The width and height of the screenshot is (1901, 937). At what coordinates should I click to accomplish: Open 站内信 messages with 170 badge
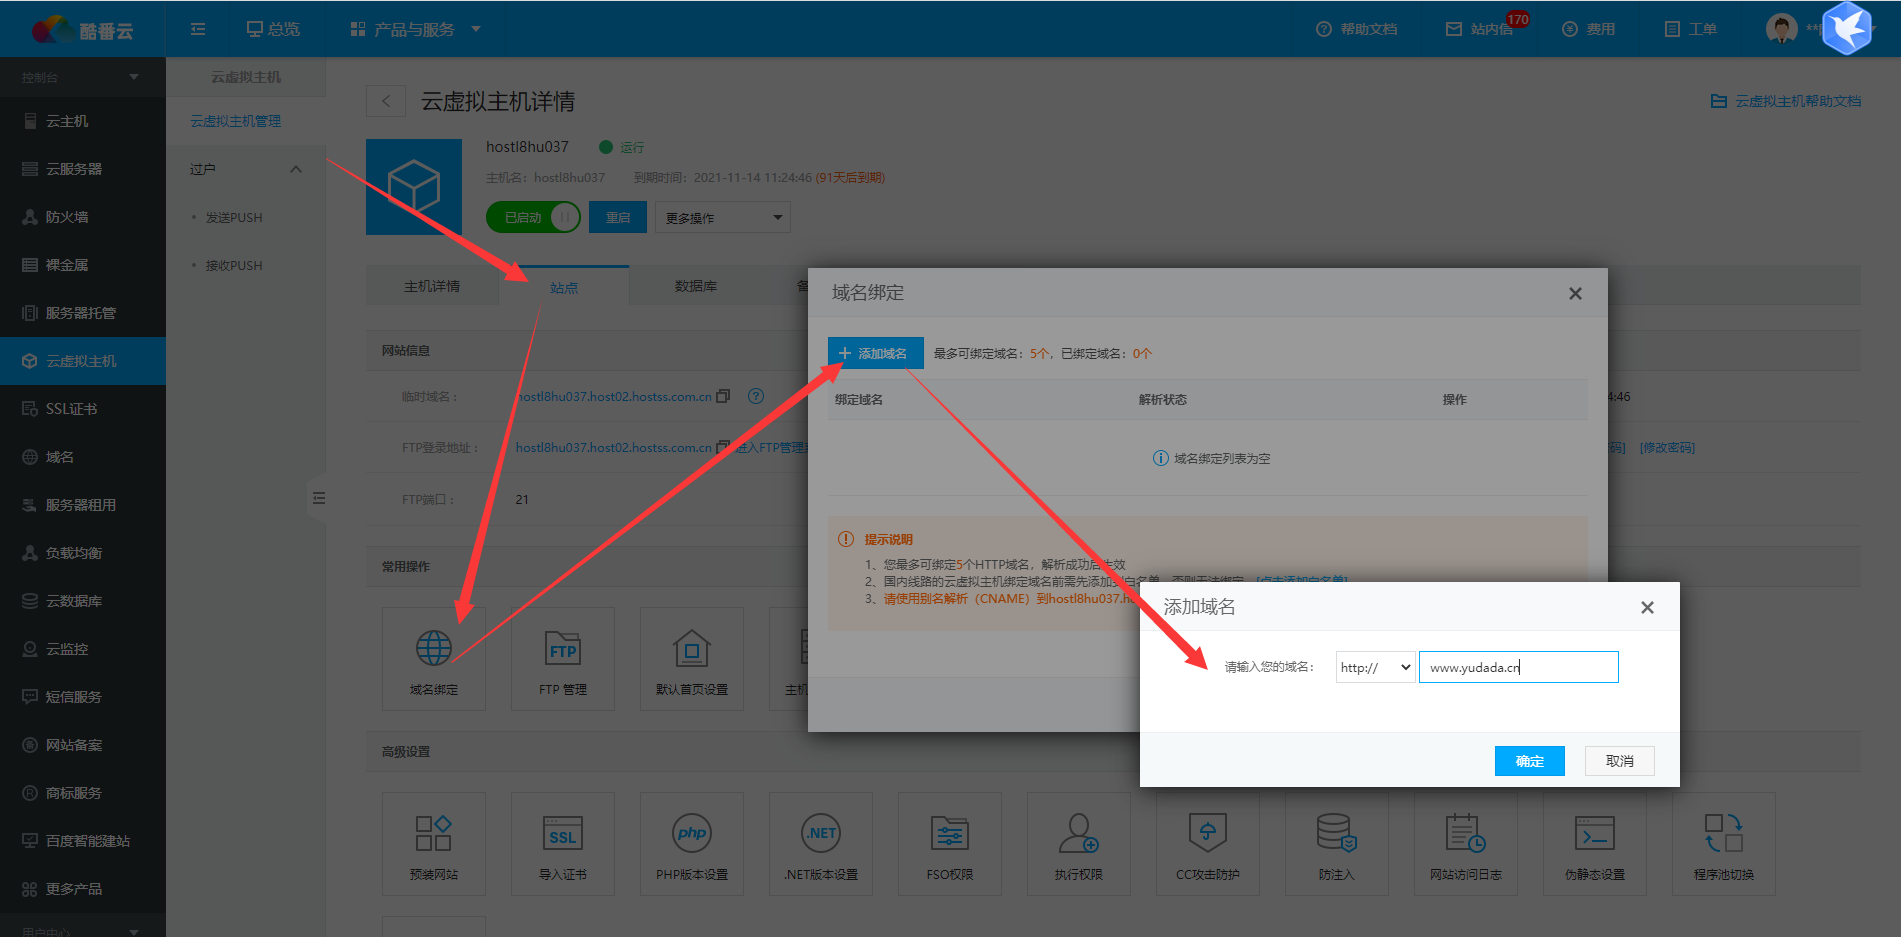coord(1487,28)
